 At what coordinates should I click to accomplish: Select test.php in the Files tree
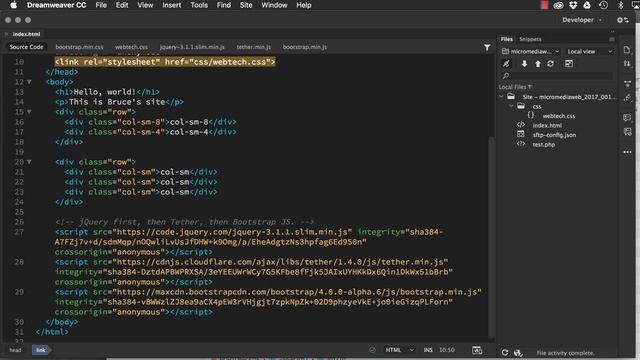point(543,144)
